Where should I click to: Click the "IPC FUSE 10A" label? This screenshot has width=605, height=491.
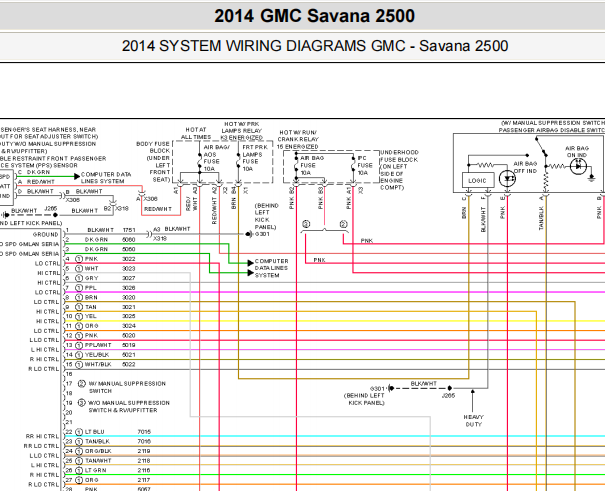(365, 165)
